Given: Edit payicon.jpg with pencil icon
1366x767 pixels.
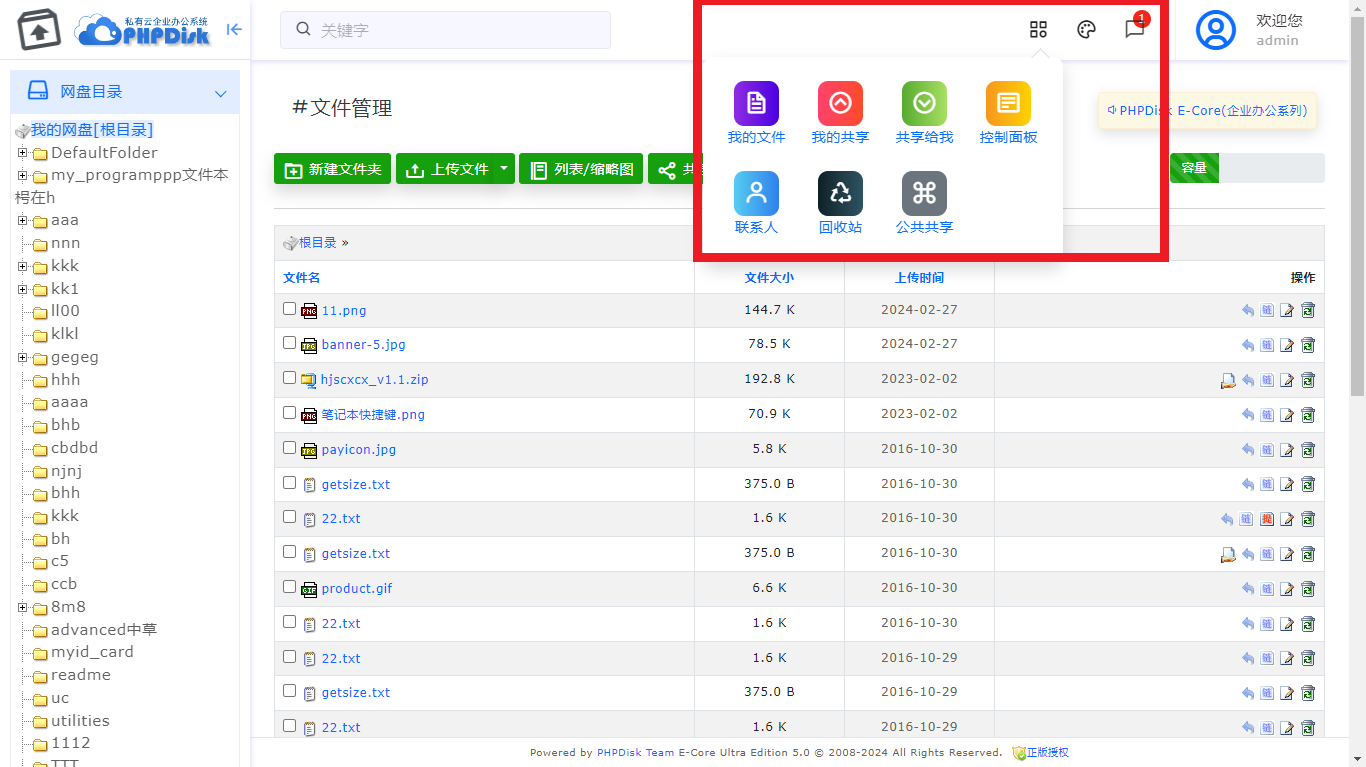Looking at the screenshot, I should pyautogui.click(x=1287, y=450).
